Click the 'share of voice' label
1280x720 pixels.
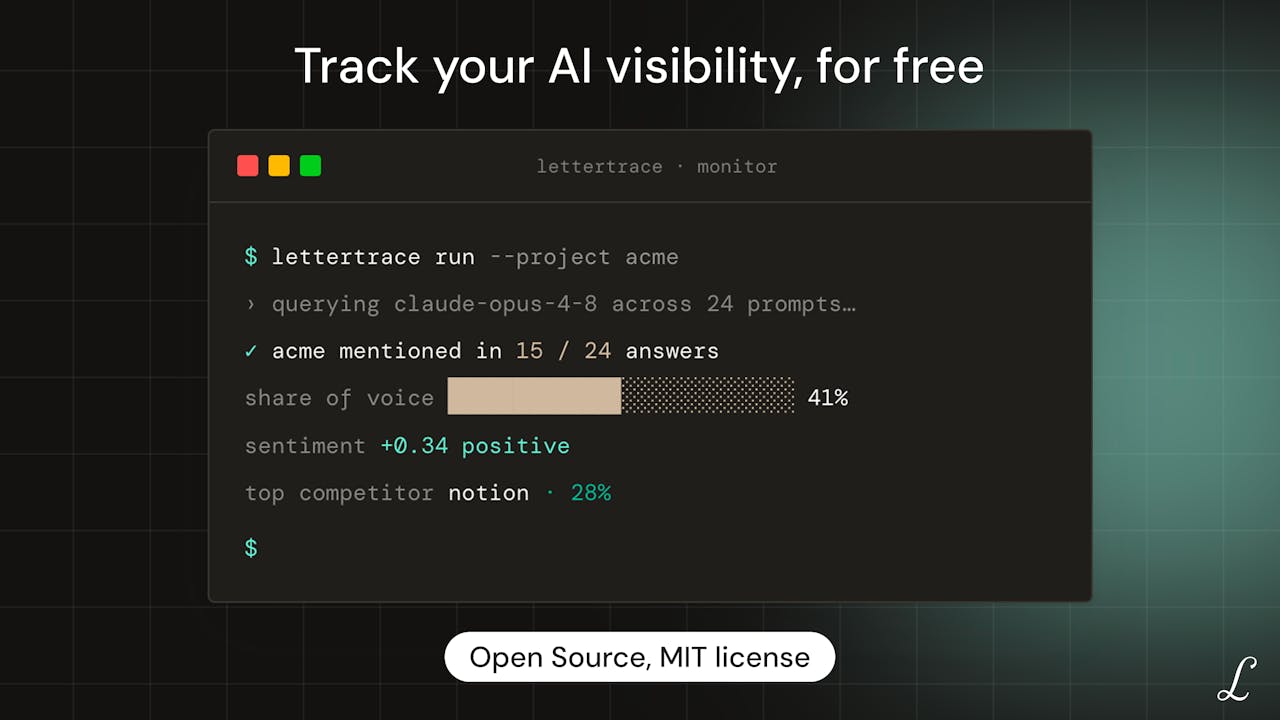[x=339, y=398]
